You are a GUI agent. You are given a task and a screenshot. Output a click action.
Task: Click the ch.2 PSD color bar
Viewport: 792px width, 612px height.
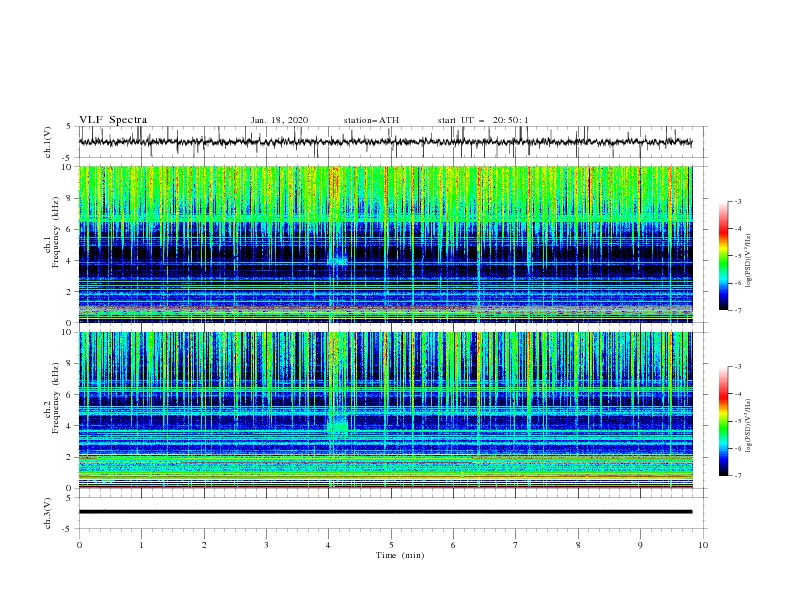(723, 421)
